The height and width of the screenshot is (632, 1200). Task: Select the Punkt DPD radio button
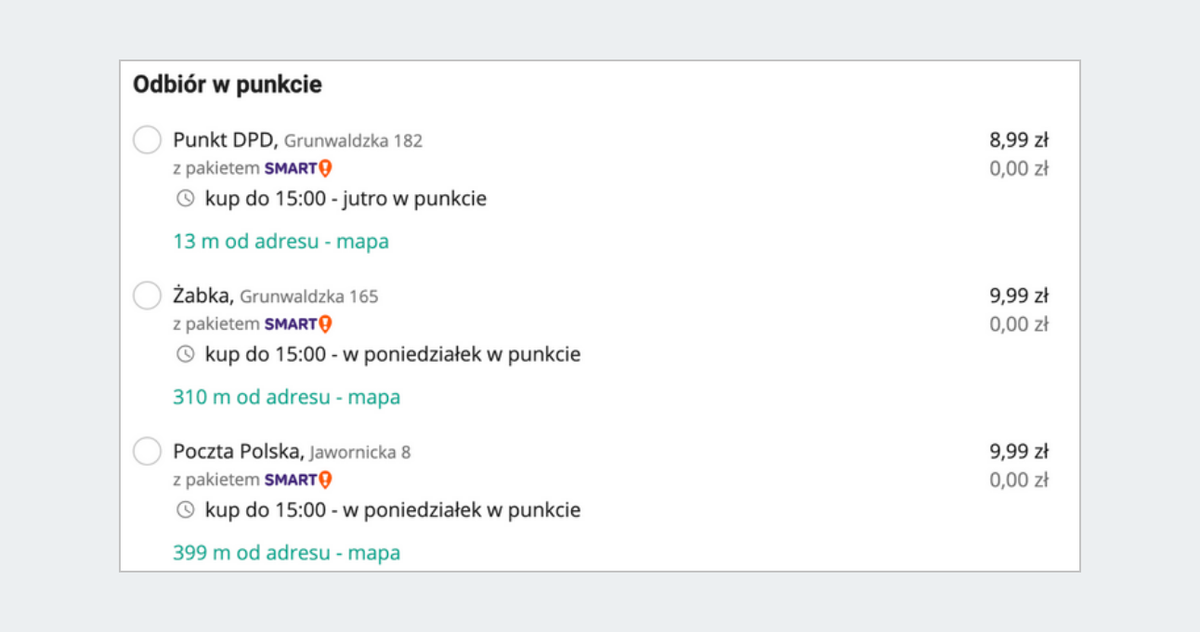(x=147, y=140)
